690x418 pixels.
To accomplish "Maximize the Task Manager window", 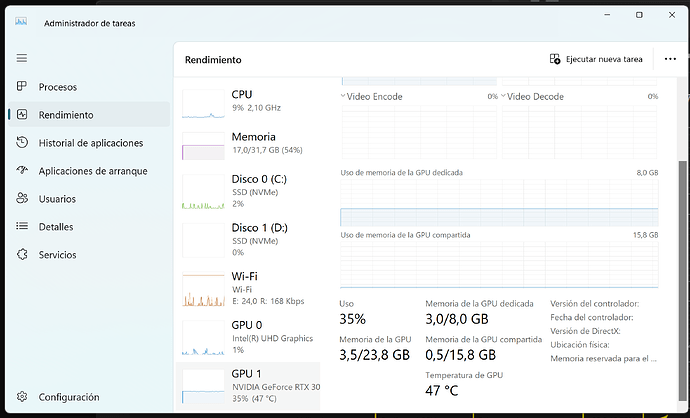I will click(639, 15).
